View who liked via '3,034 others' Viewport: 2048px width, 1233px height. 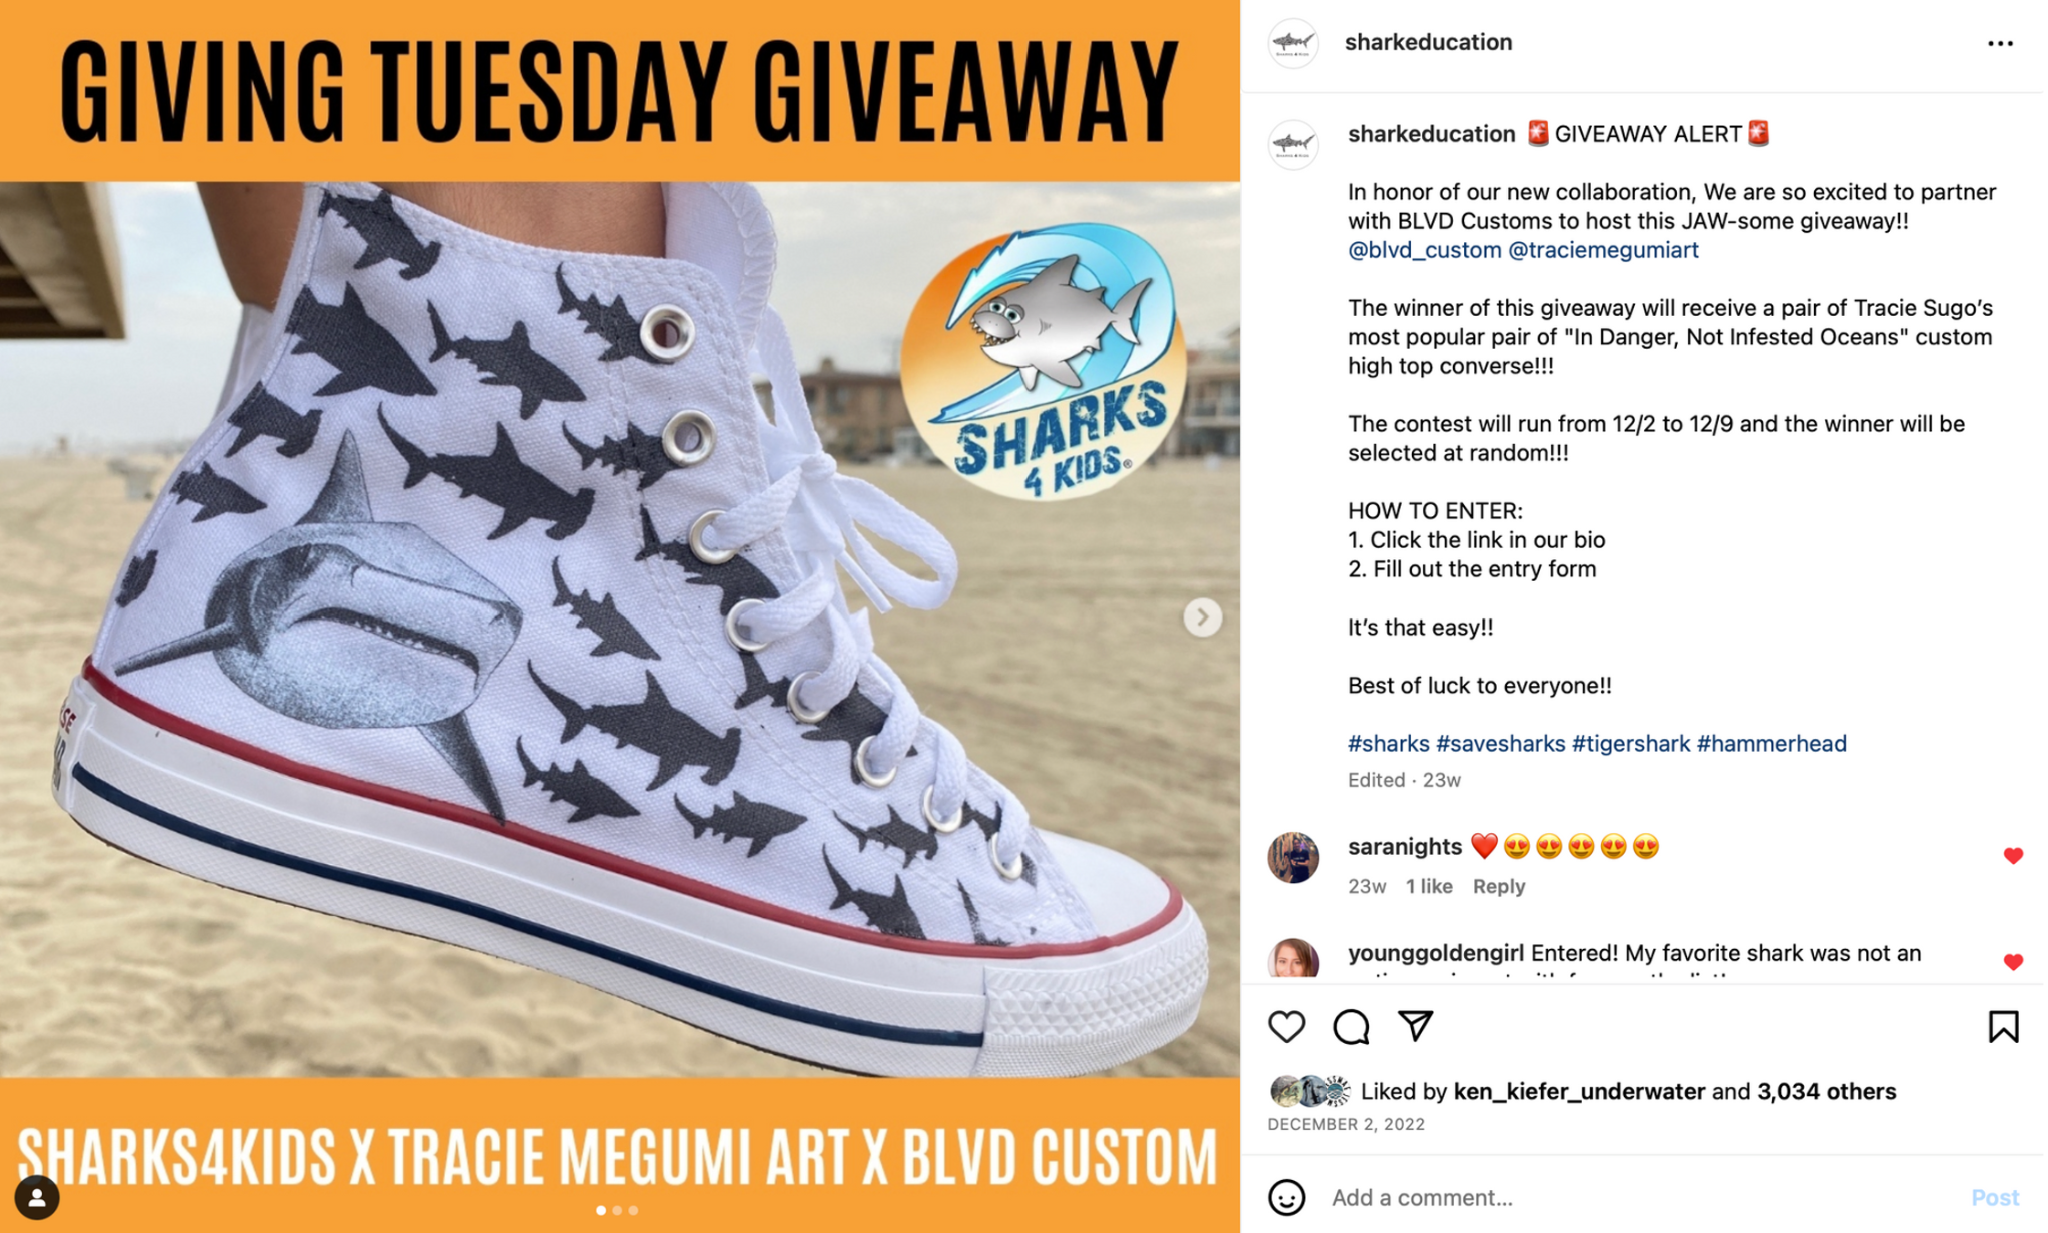(x=1826, y=1091)
